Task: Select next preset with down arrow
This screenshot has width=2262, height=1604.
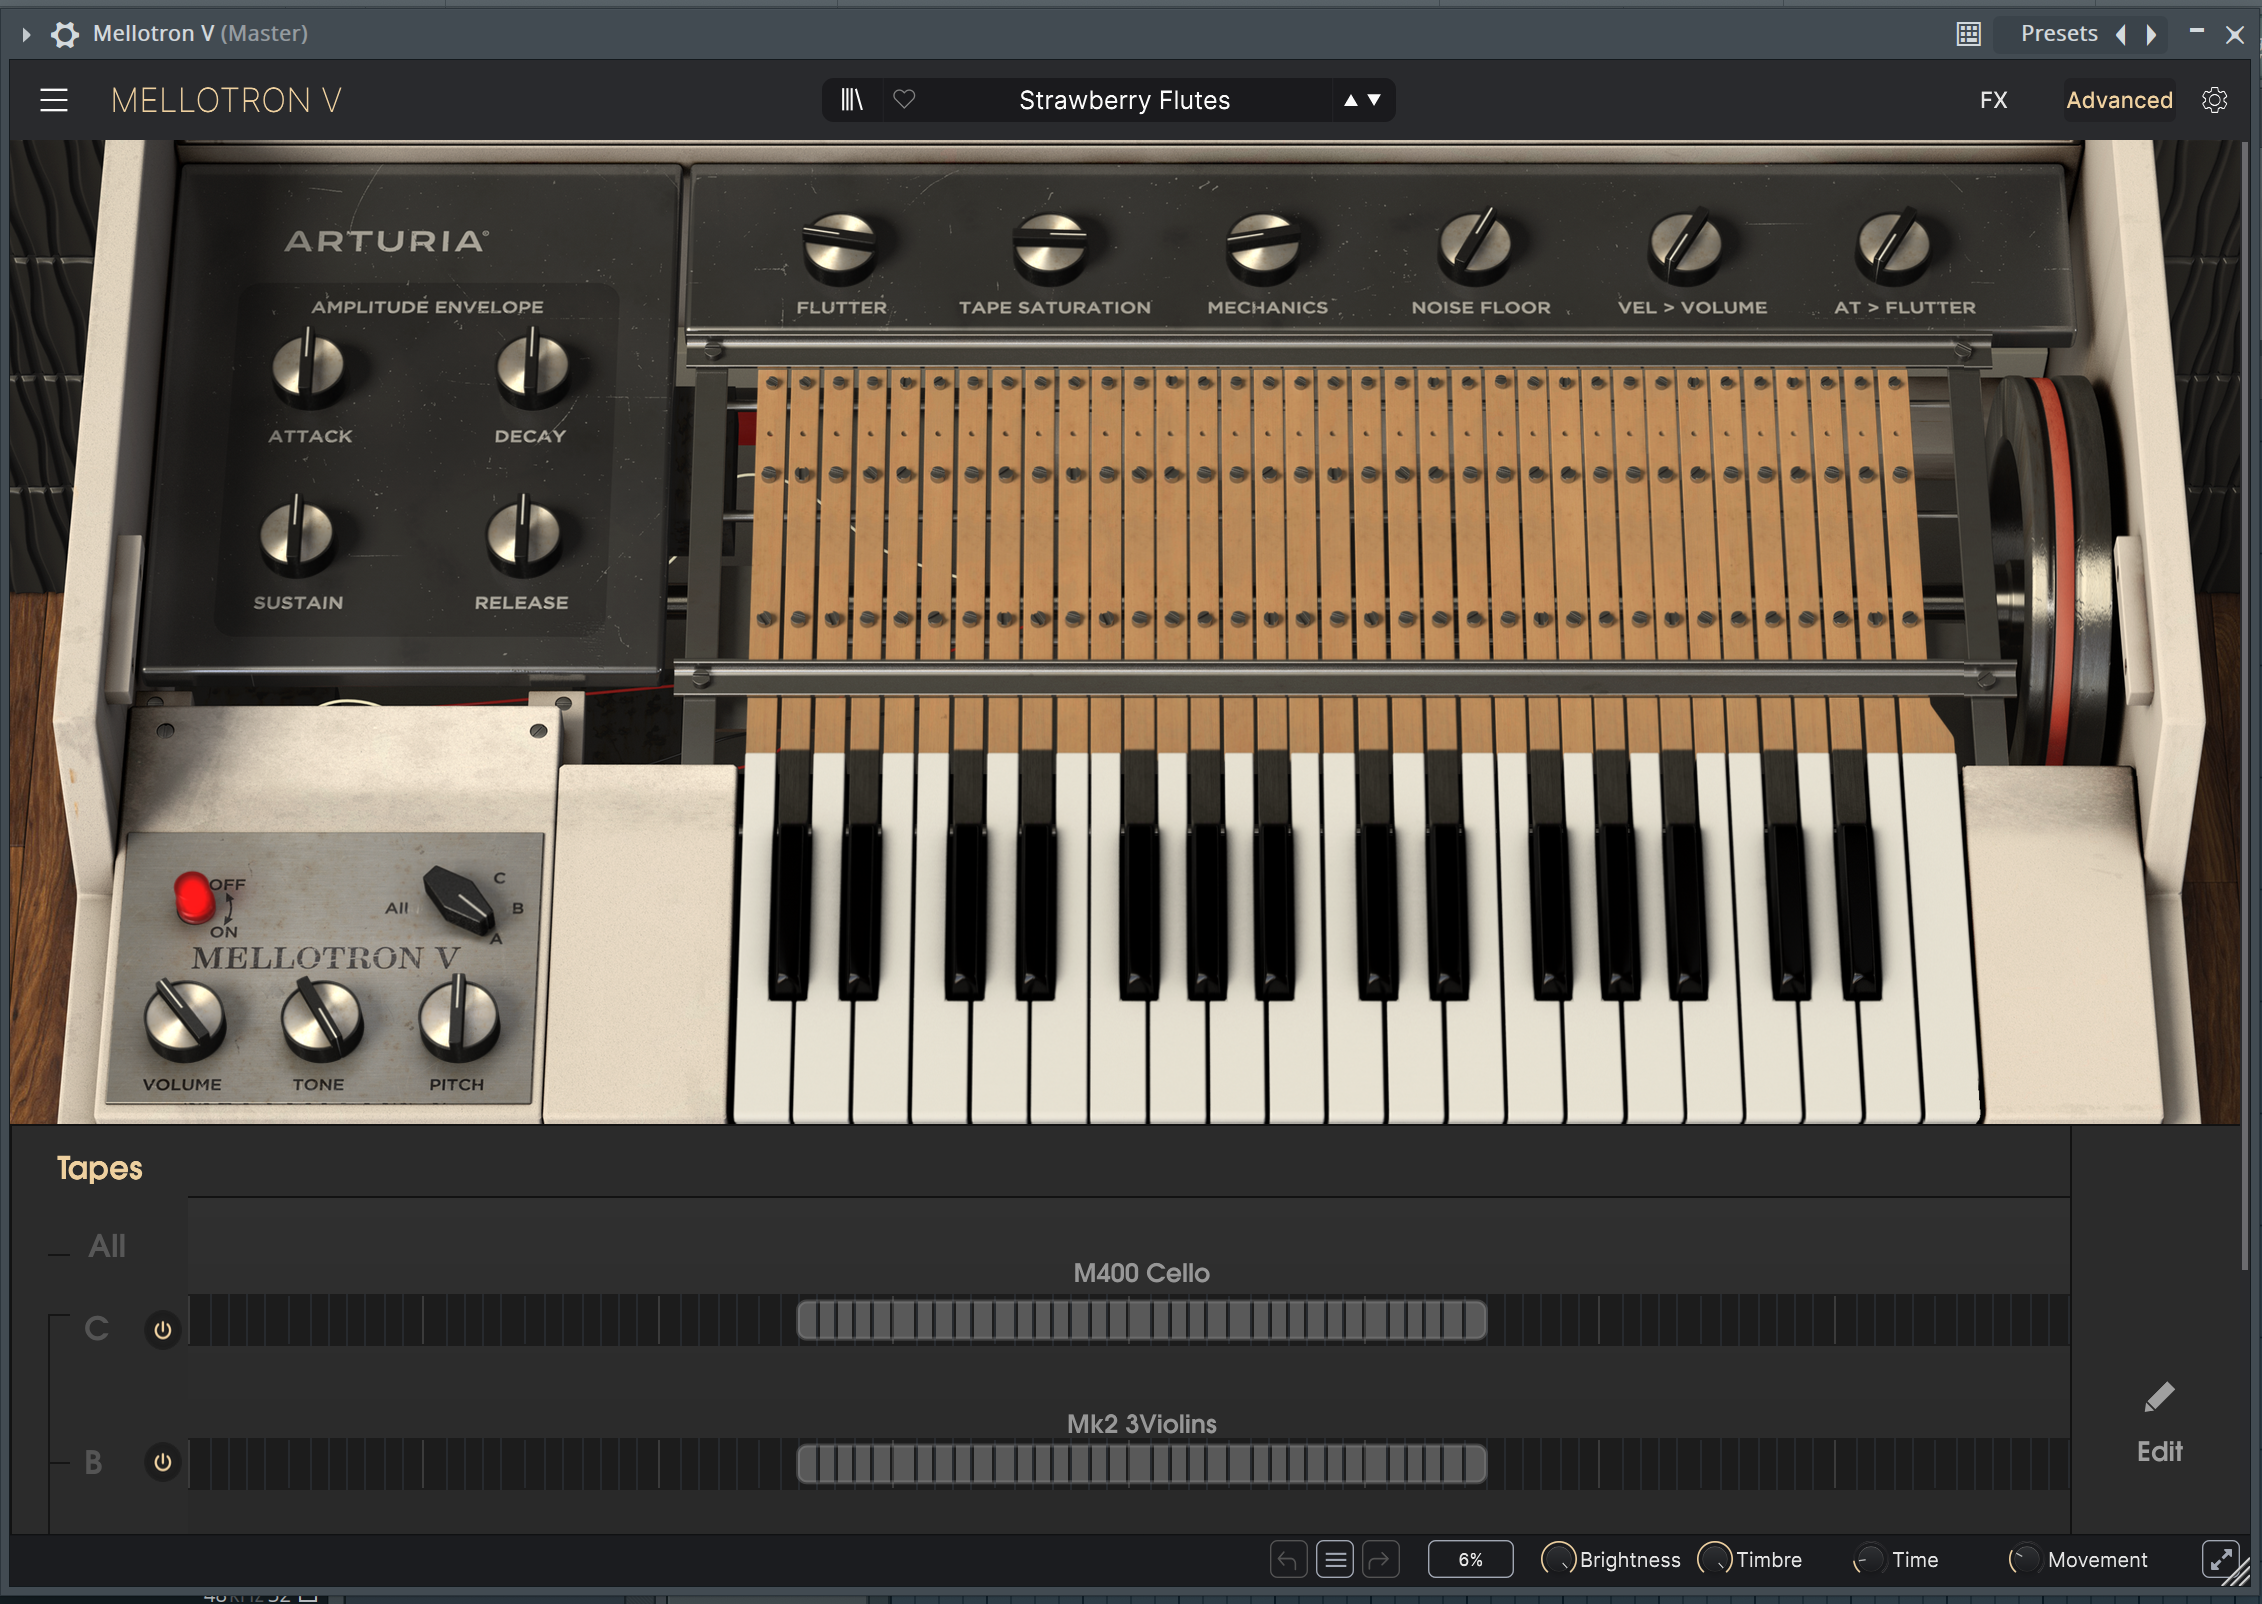Action: coord(1375,100)
